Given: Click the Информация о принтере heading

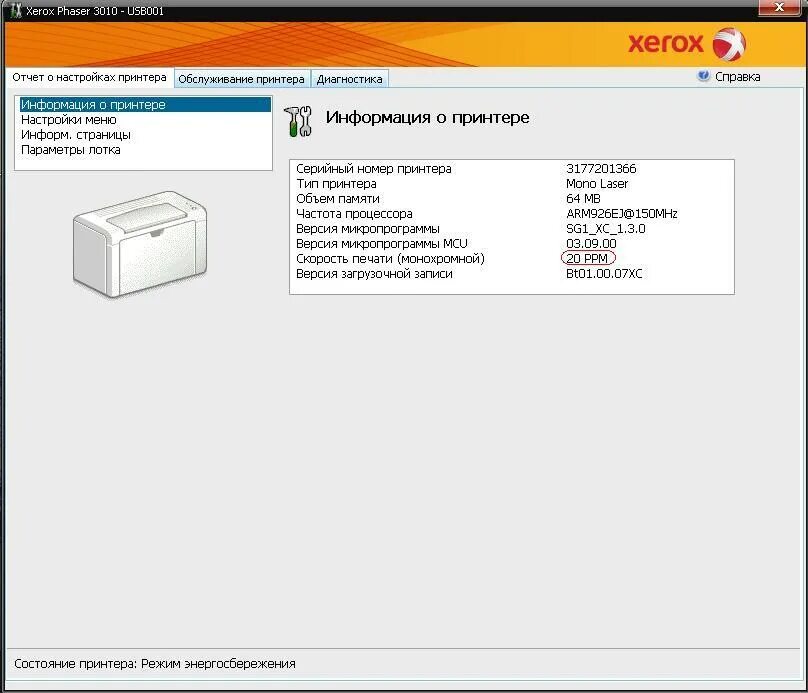Looking at the screenshot, I should (427, 117).
